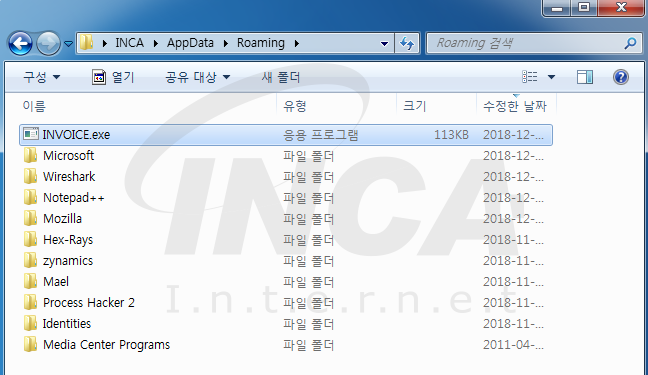Viewport: 648px width, 375px height.
Task: Click the 2011-04 date of Media Center Programs
Action: [513, 345]
